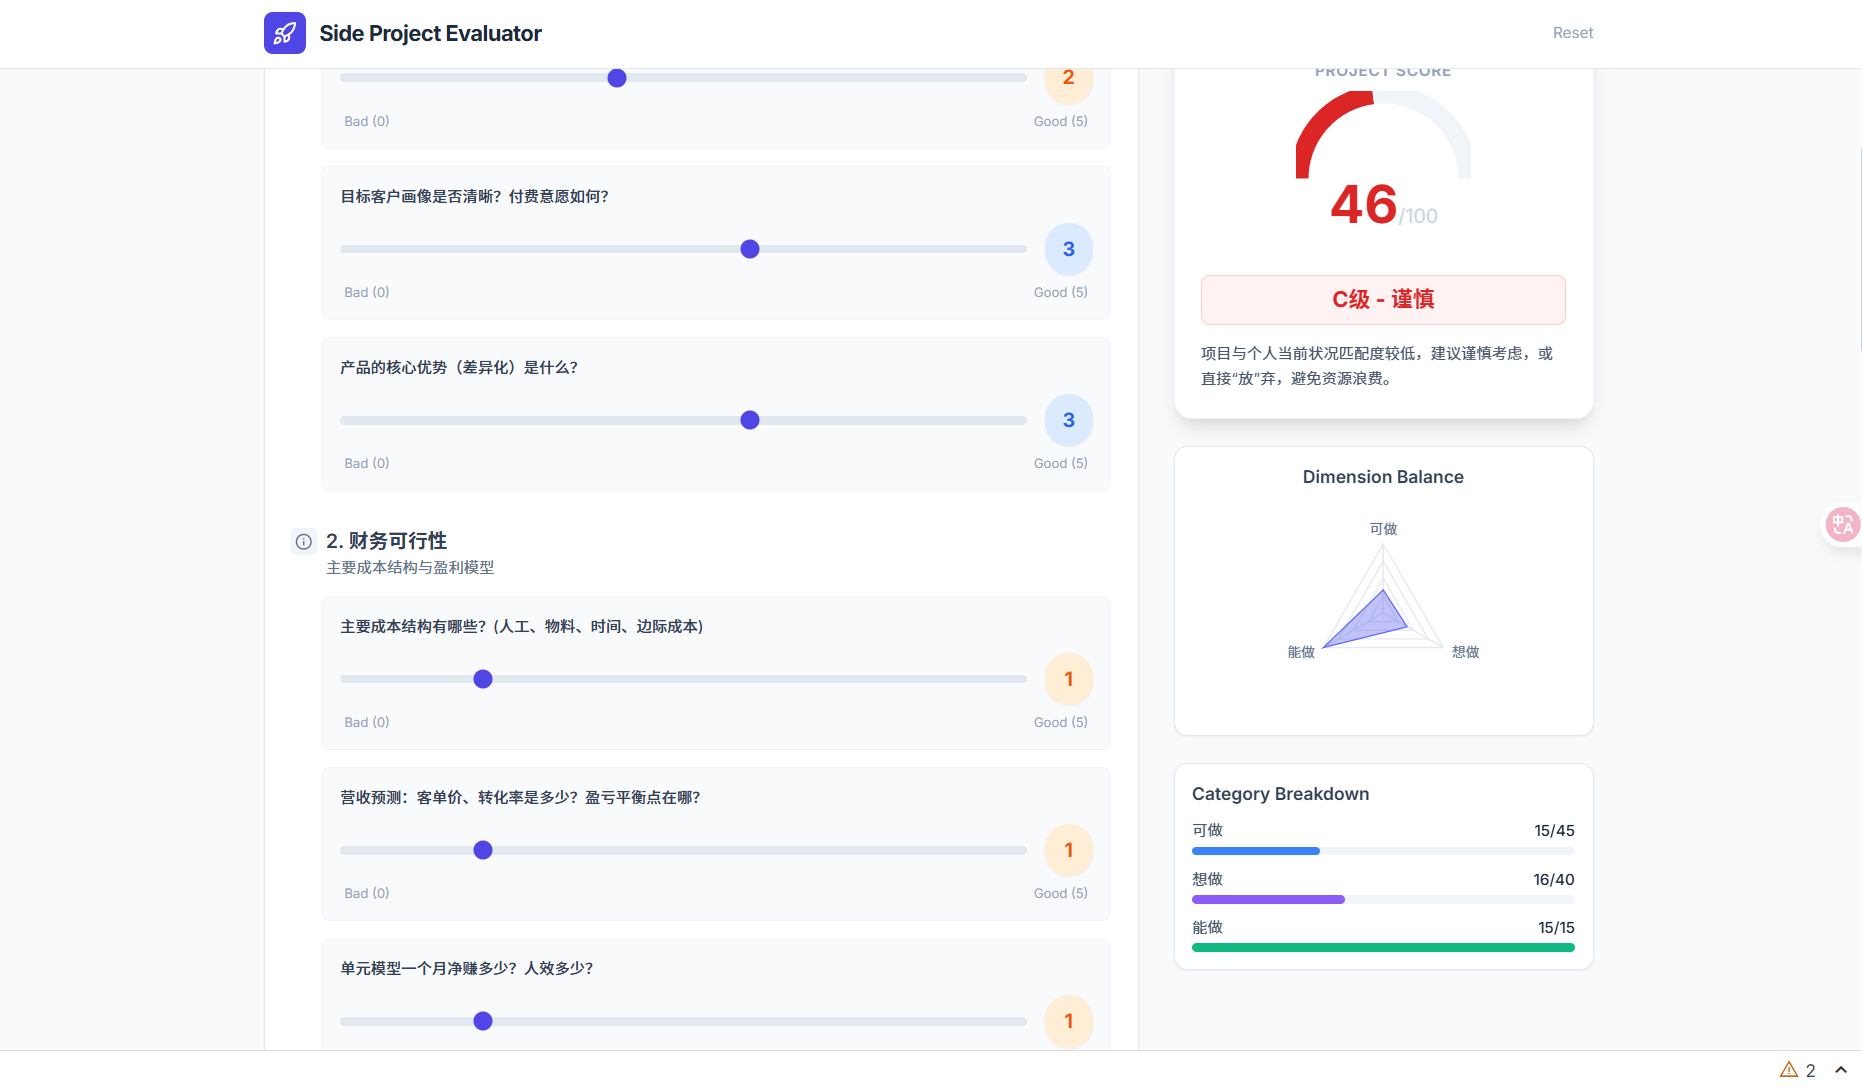This screenshot has width=1862, height=1086.
Task: Click the score badge 3 for 目标客户画像
Action: [1069, 249]
